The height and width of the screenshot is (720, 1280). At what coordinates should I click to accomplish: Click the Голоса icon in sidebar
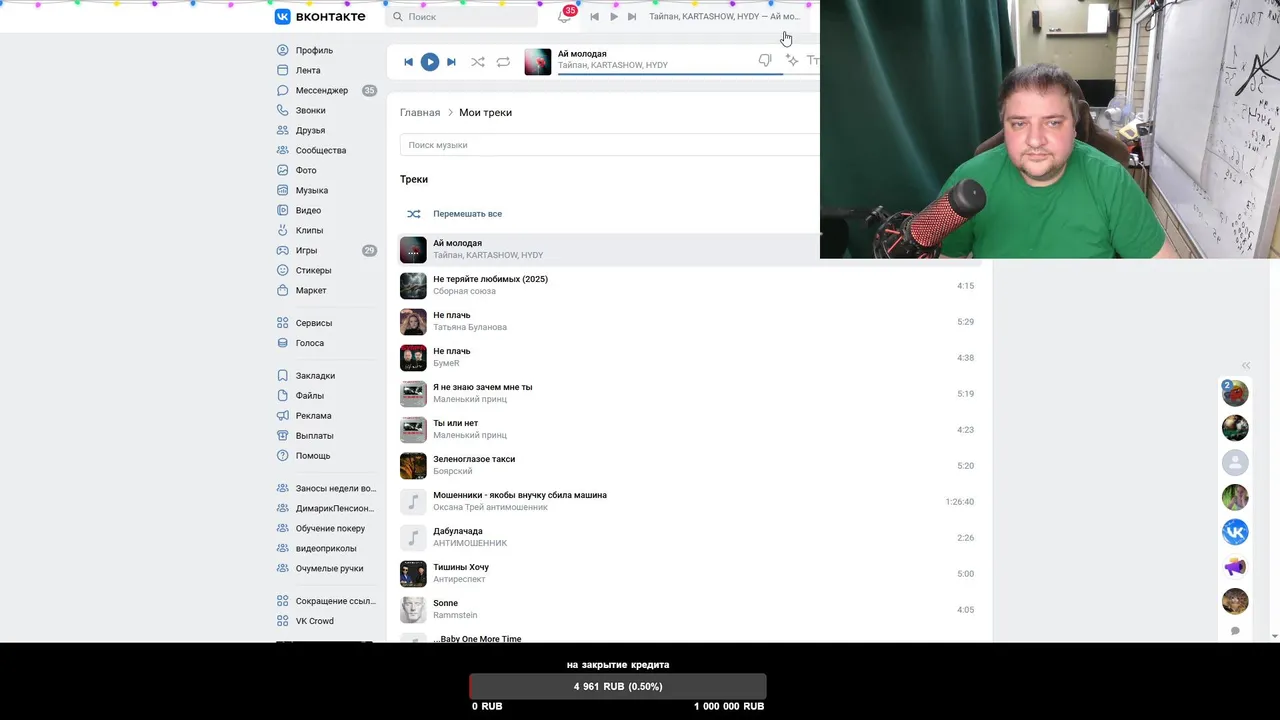tap(283, 343)
